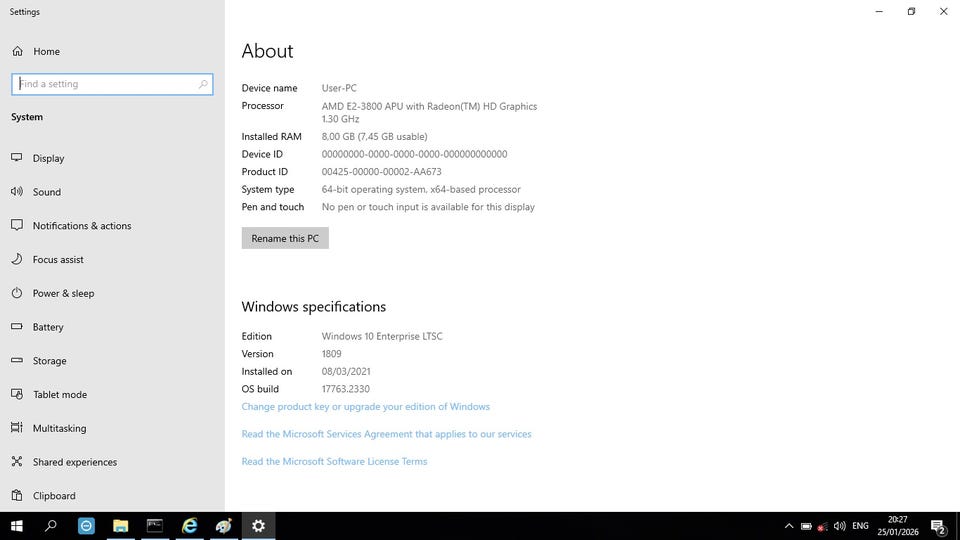This screenshot has width=960, height=540.
Task: Open the command console on taskbar
Action: click(155, 525)
